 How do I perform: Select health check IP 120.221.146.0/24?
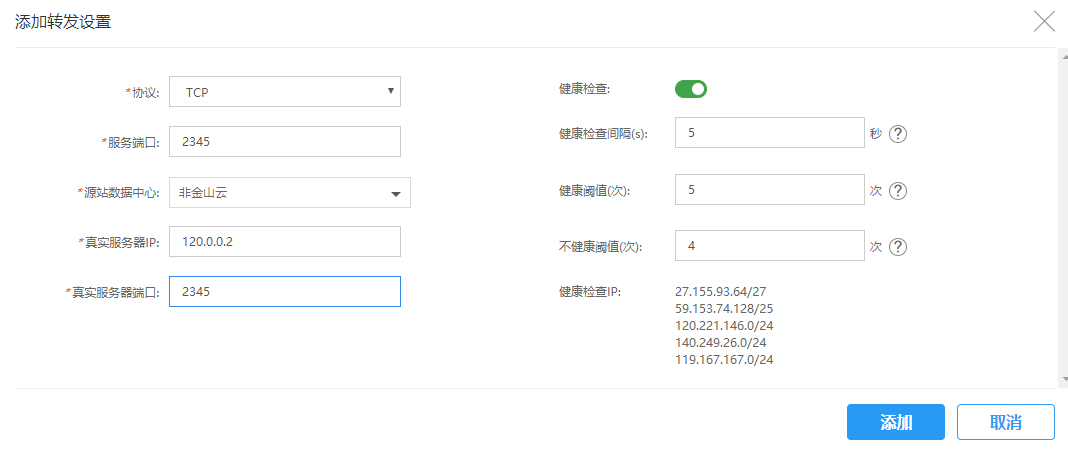tap(724, 325)
